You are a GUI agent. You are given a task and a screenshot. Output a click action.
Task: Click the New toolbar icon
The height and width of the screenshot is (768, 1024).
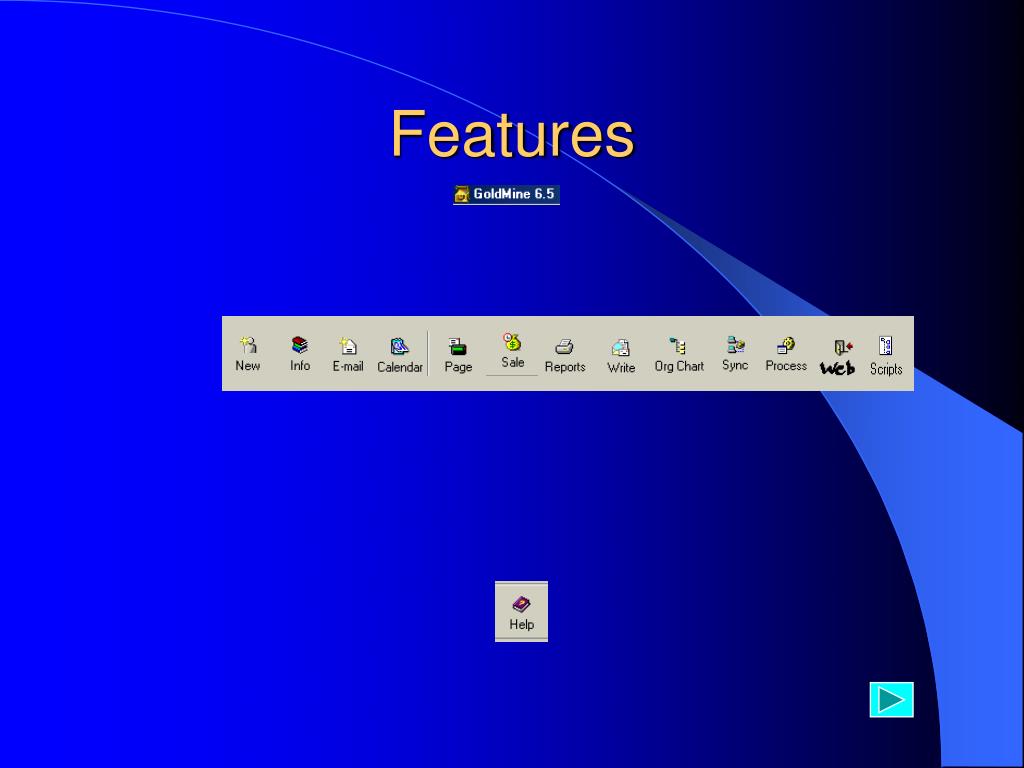(x=248, y=345)
